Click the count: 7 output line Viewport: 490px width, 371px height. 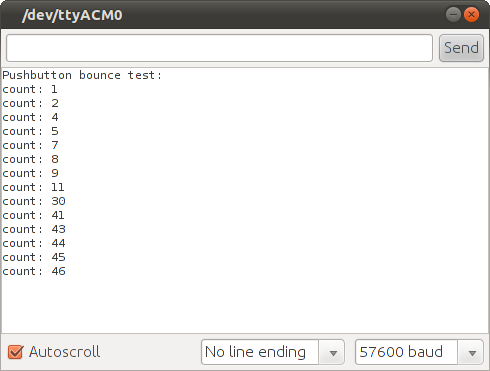click(30, 145)
